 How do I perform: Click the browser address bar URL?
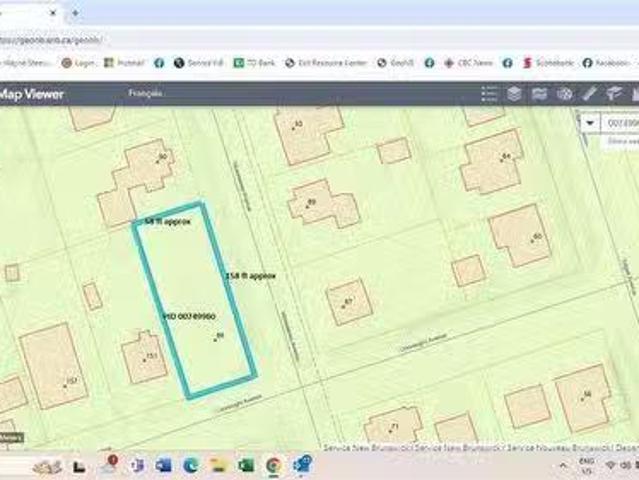tap(51, 40)
